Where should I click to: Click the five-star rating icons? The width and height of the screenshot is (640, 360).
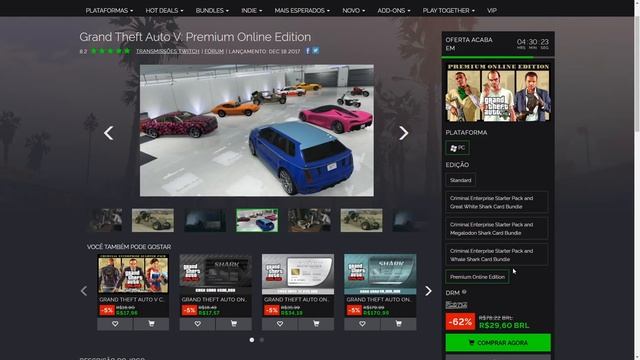pyautogui.click(x=110, y=51)
